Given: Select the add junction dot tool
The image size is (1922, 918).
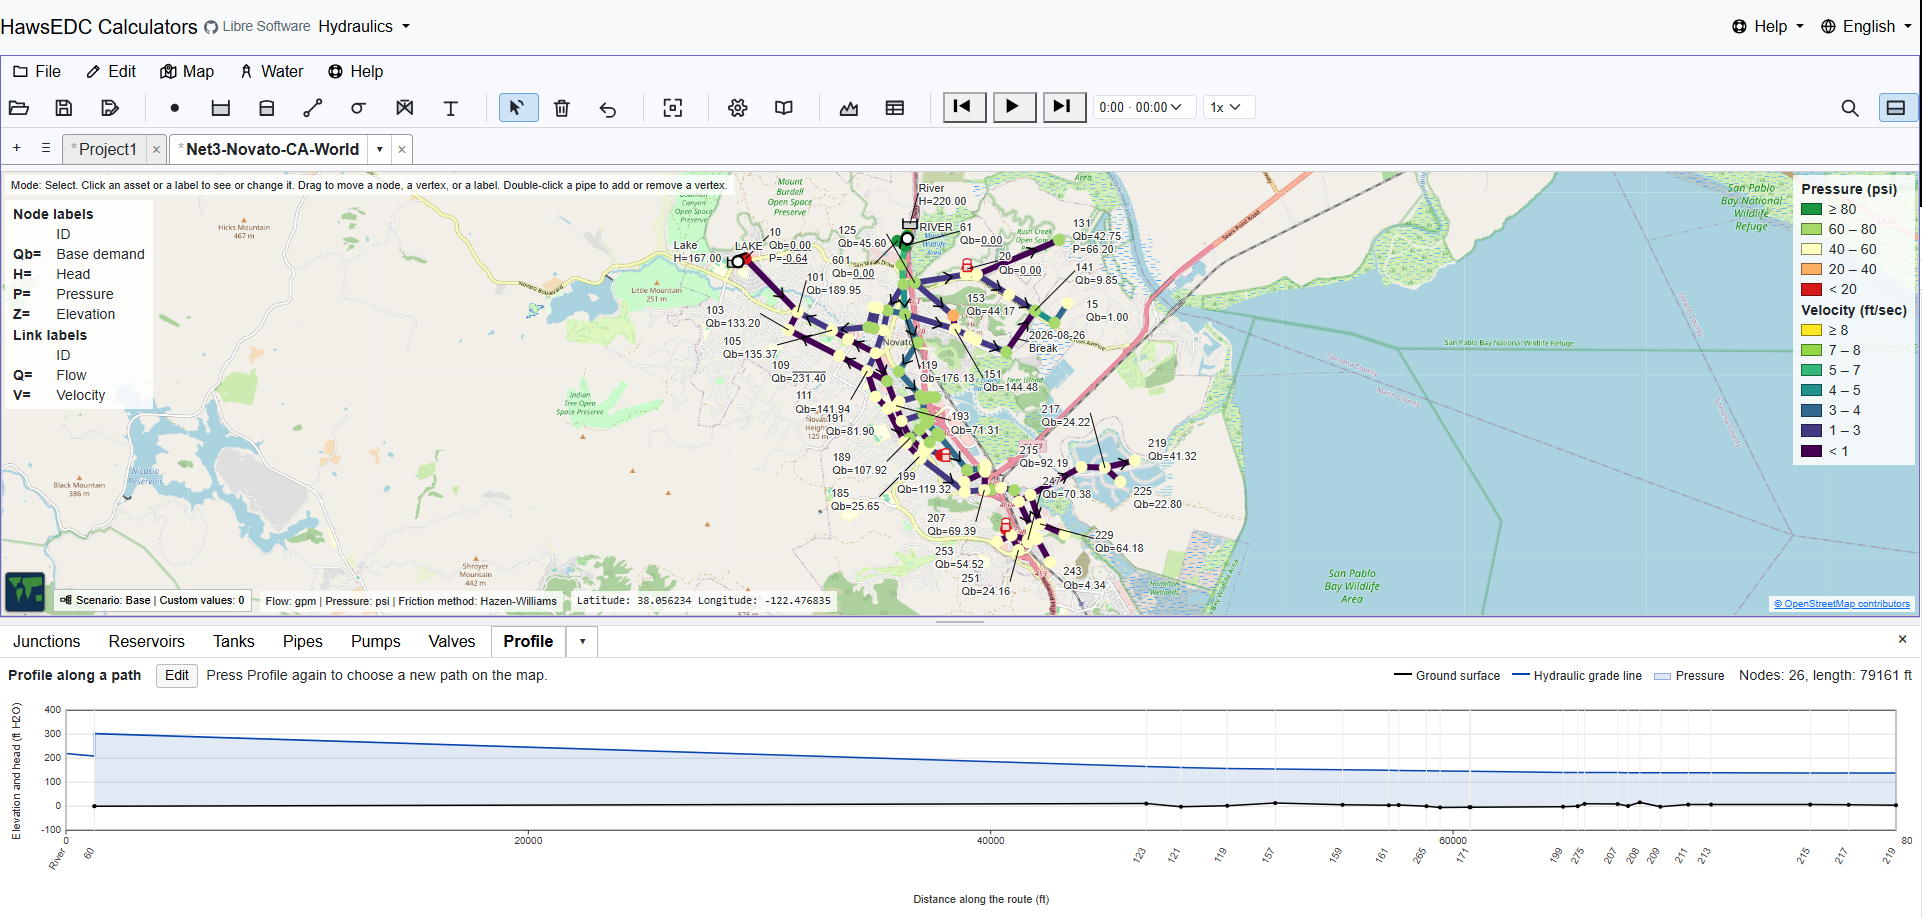Looking at the screenshot, I should click(x=175, y=108).
